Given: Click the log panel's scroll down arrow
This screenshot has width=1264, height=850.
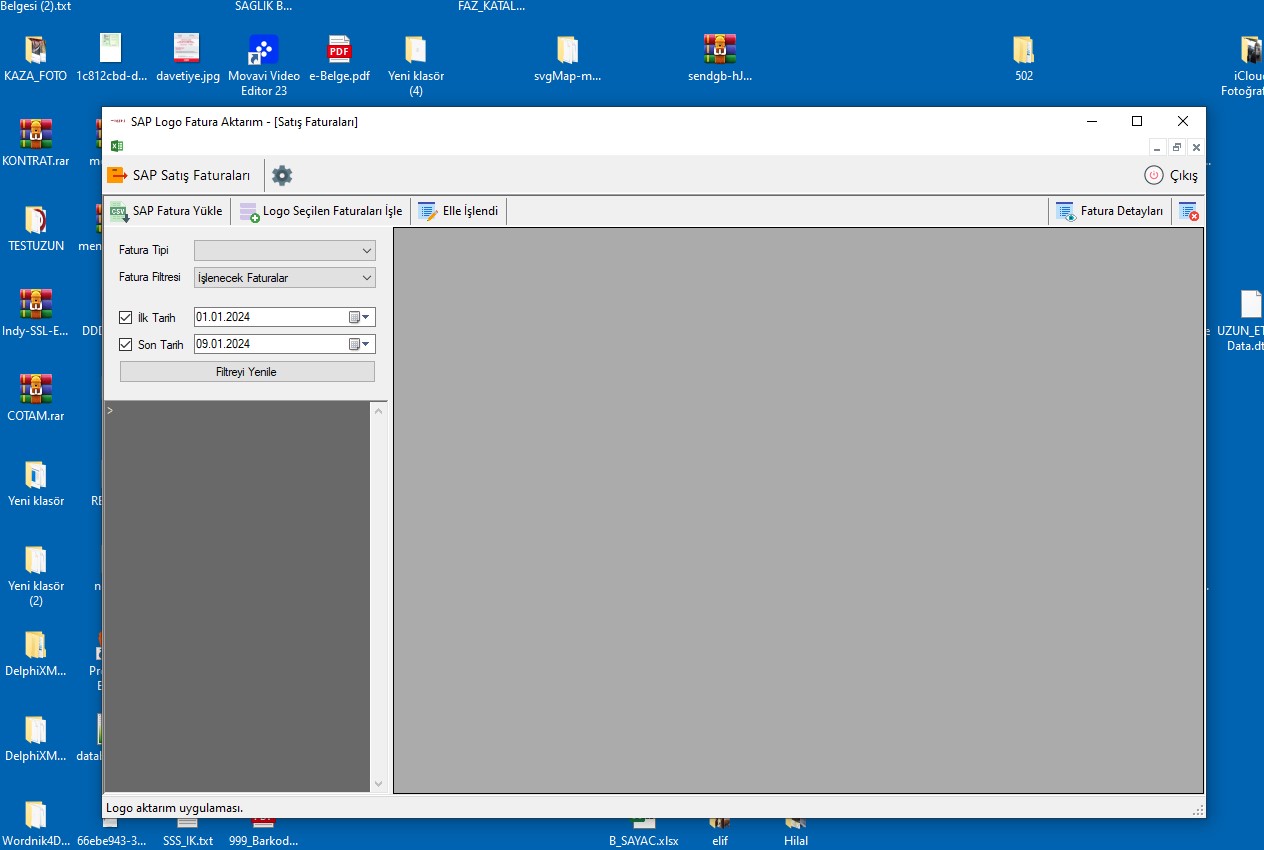Looking at the screenshot, I should tap(378, 784).
